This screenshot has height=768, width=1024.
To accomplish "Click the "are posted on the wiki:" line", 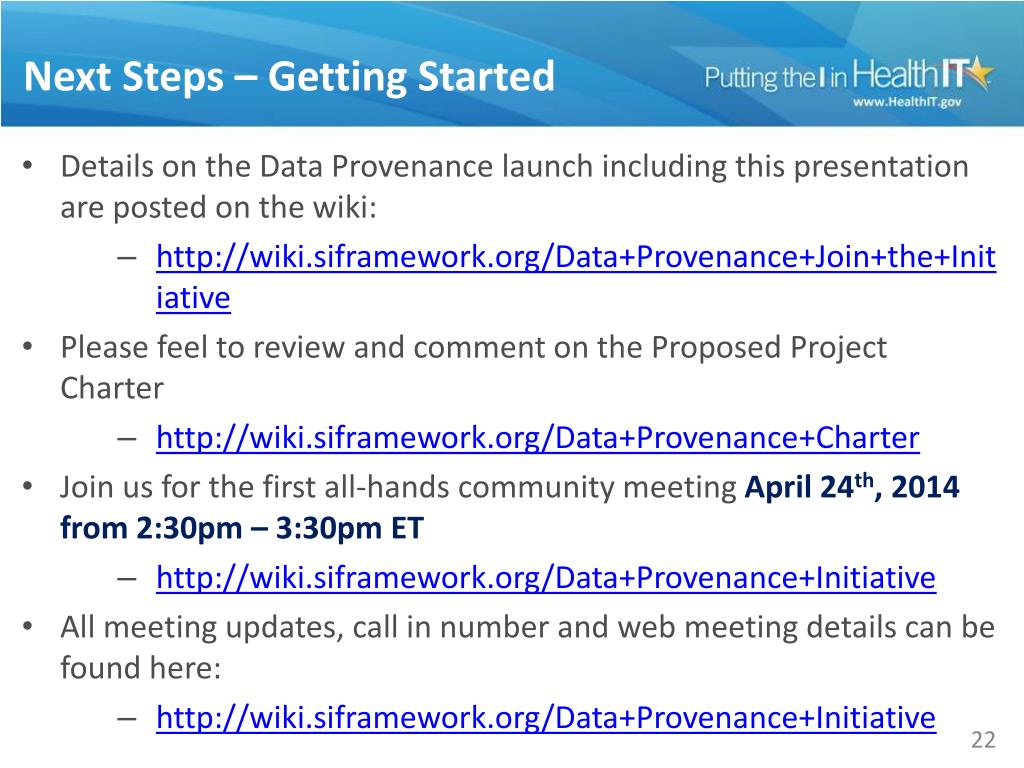I will [219, 208].
